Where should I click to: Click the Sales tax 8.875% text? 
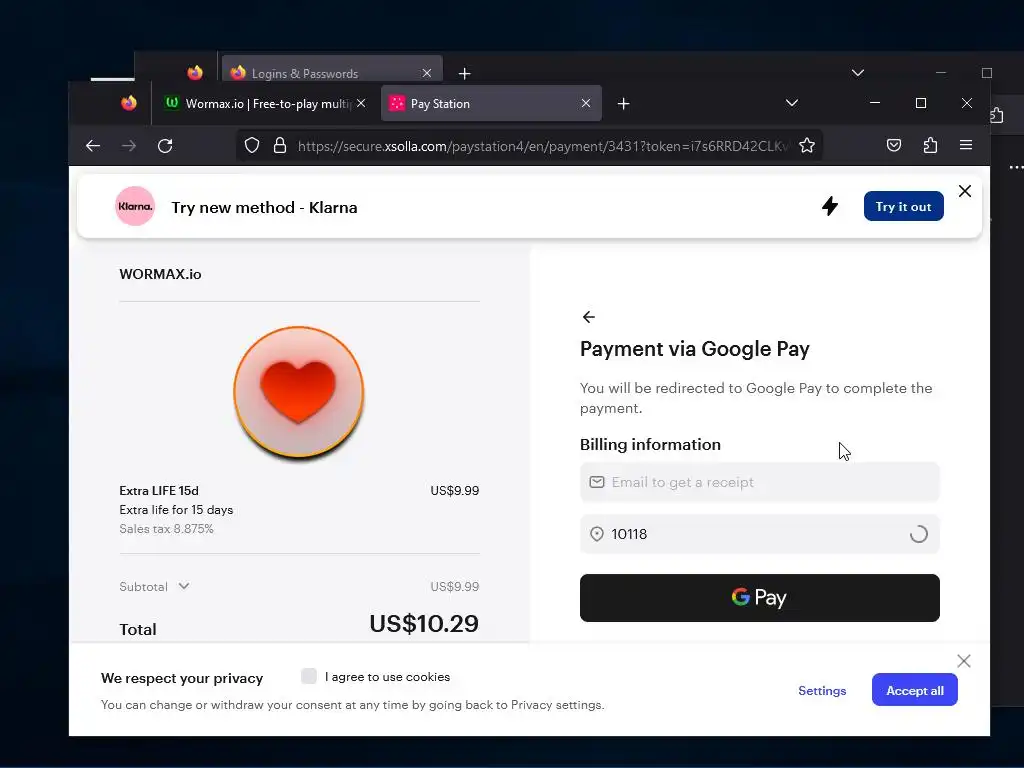tap(166, 529)
